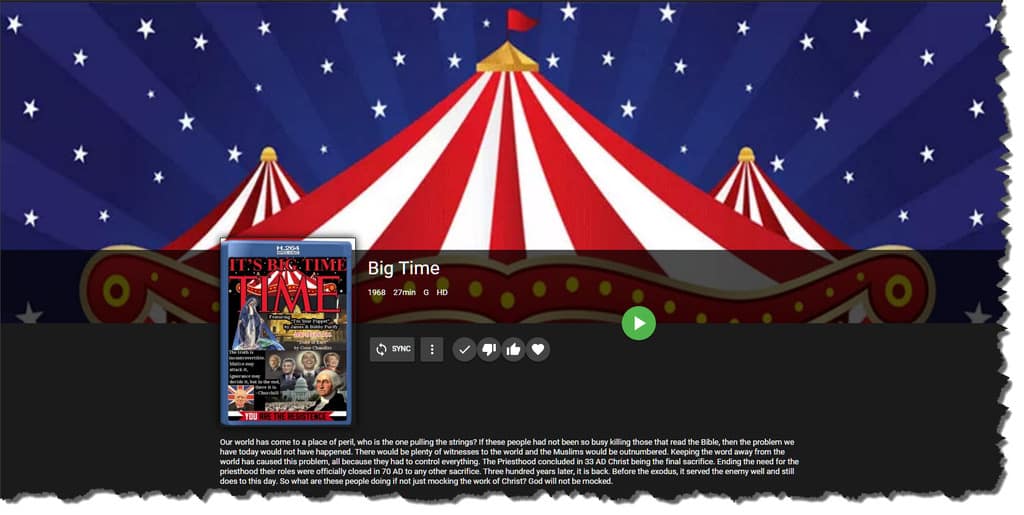
Task: Toggle the thumbs-up like icon
Action: pos(513,349)
